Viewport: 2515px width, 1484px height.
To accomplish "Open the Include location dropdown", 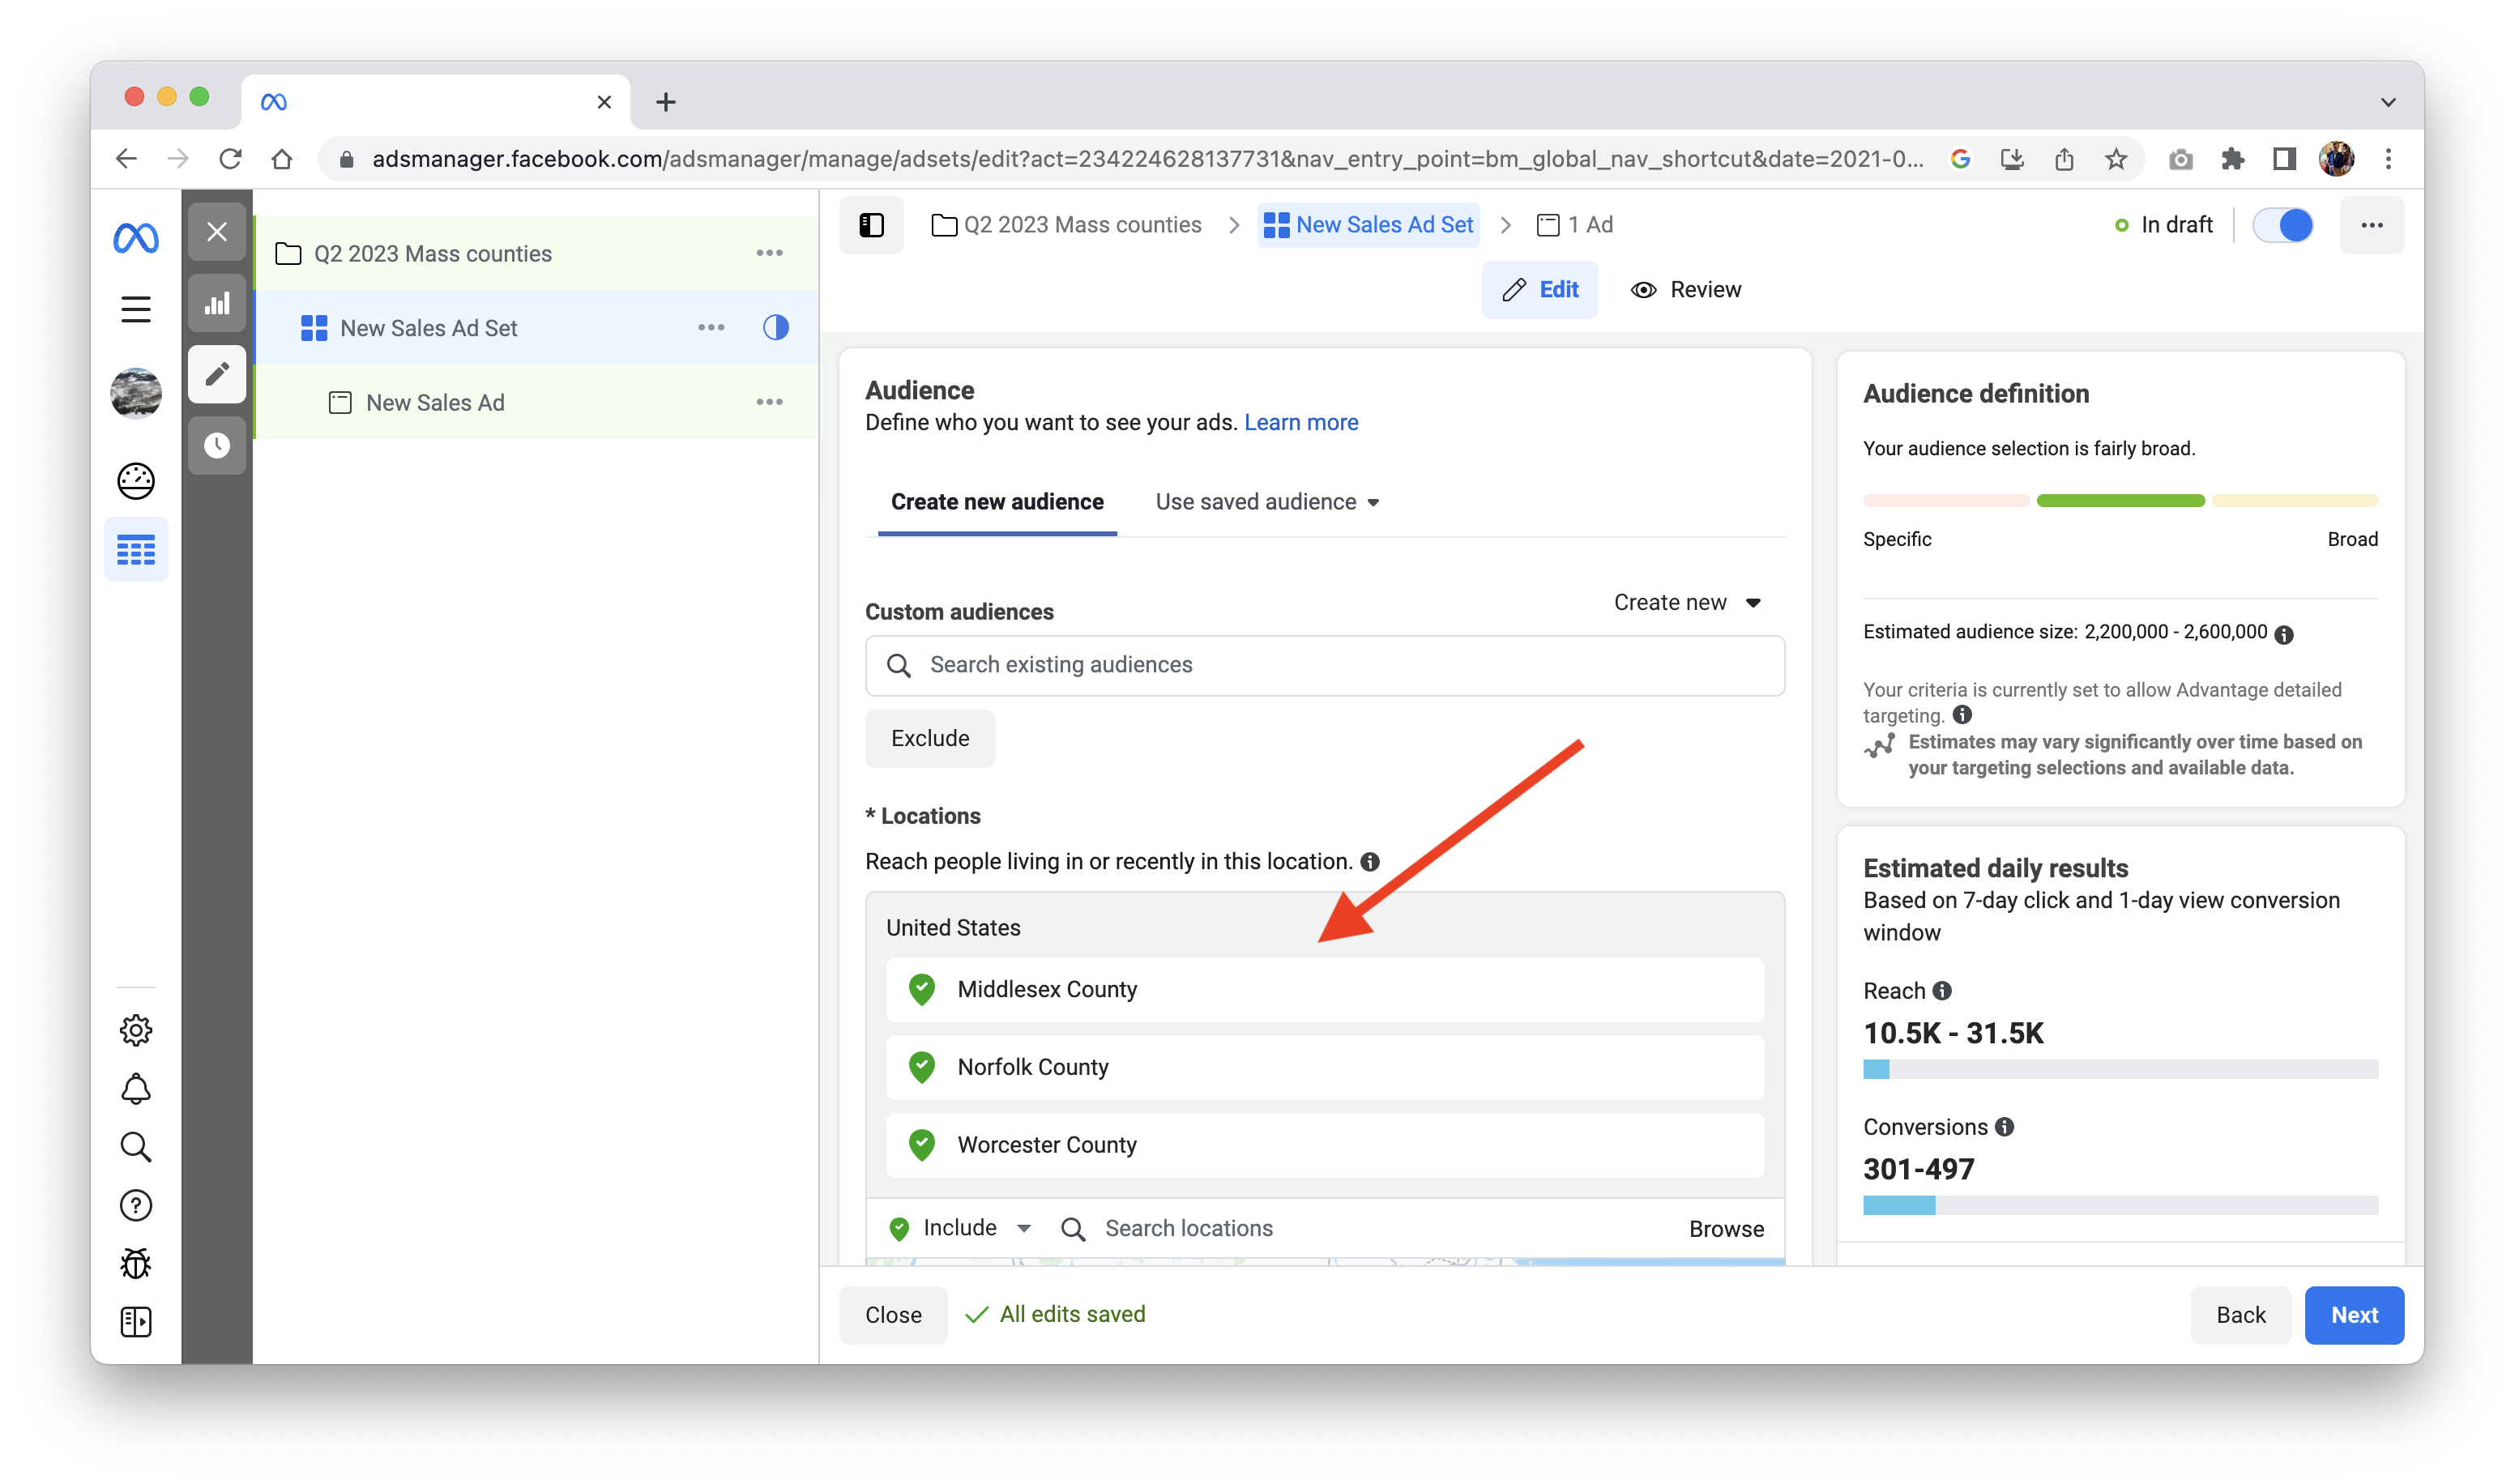I will click(x=960, y=1228).
